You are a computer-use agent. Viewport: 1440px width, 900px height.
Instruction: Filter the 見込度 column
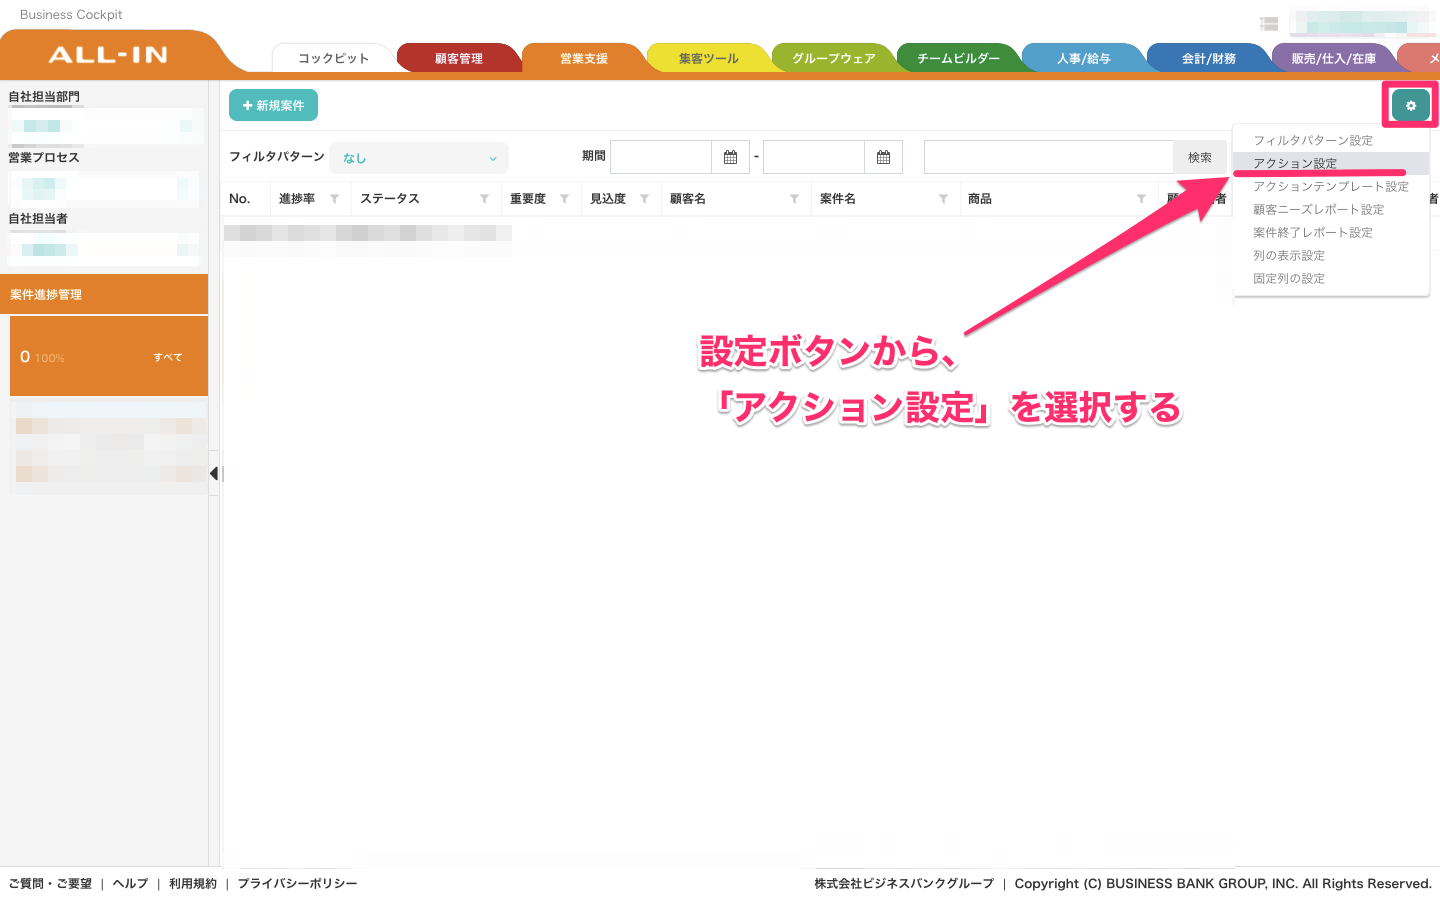tap(644, 199)
